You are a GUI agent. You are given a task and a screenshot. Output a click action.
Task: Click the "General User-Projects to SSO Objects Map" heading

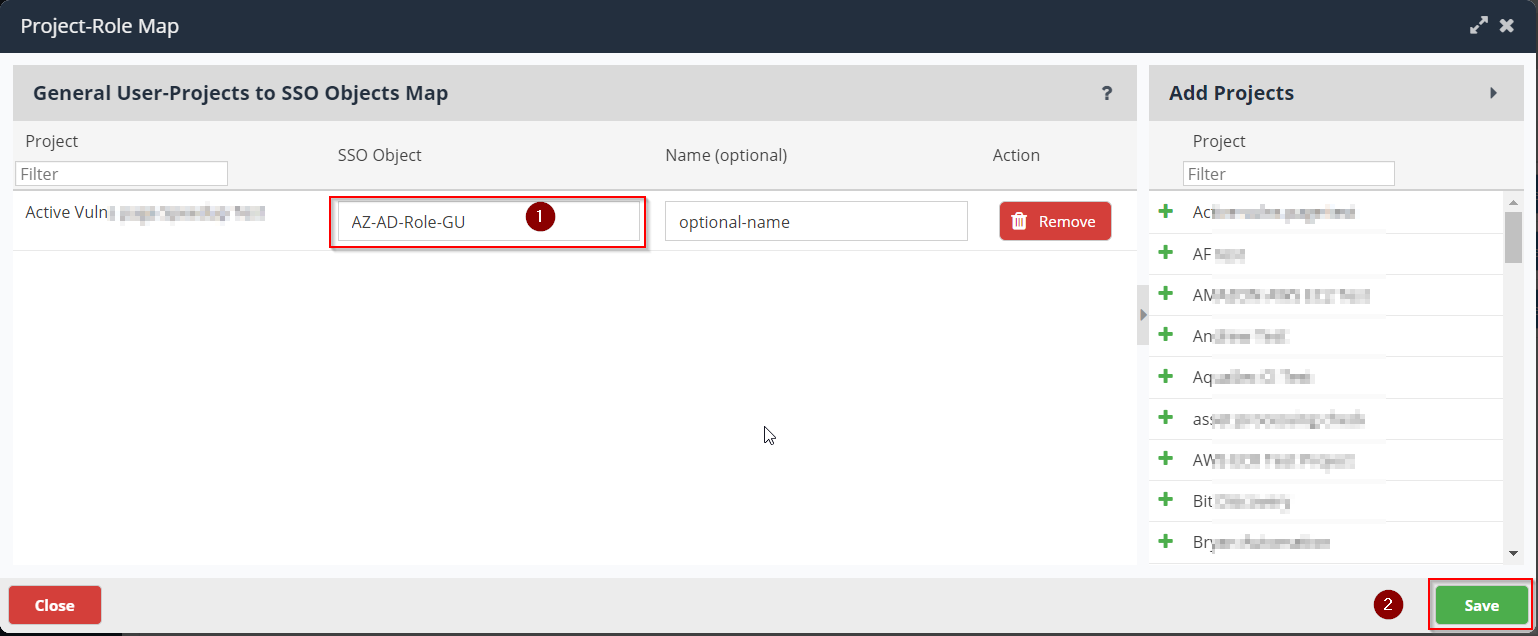240,93
